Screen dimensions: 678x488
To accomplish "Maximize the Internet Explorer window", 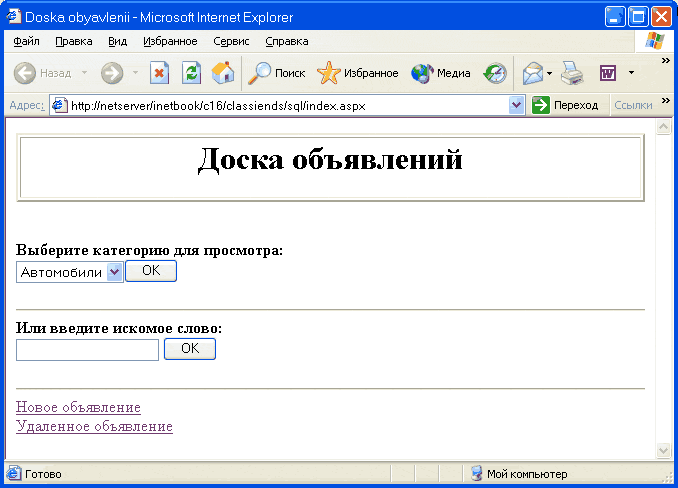I will coord(638,17).
